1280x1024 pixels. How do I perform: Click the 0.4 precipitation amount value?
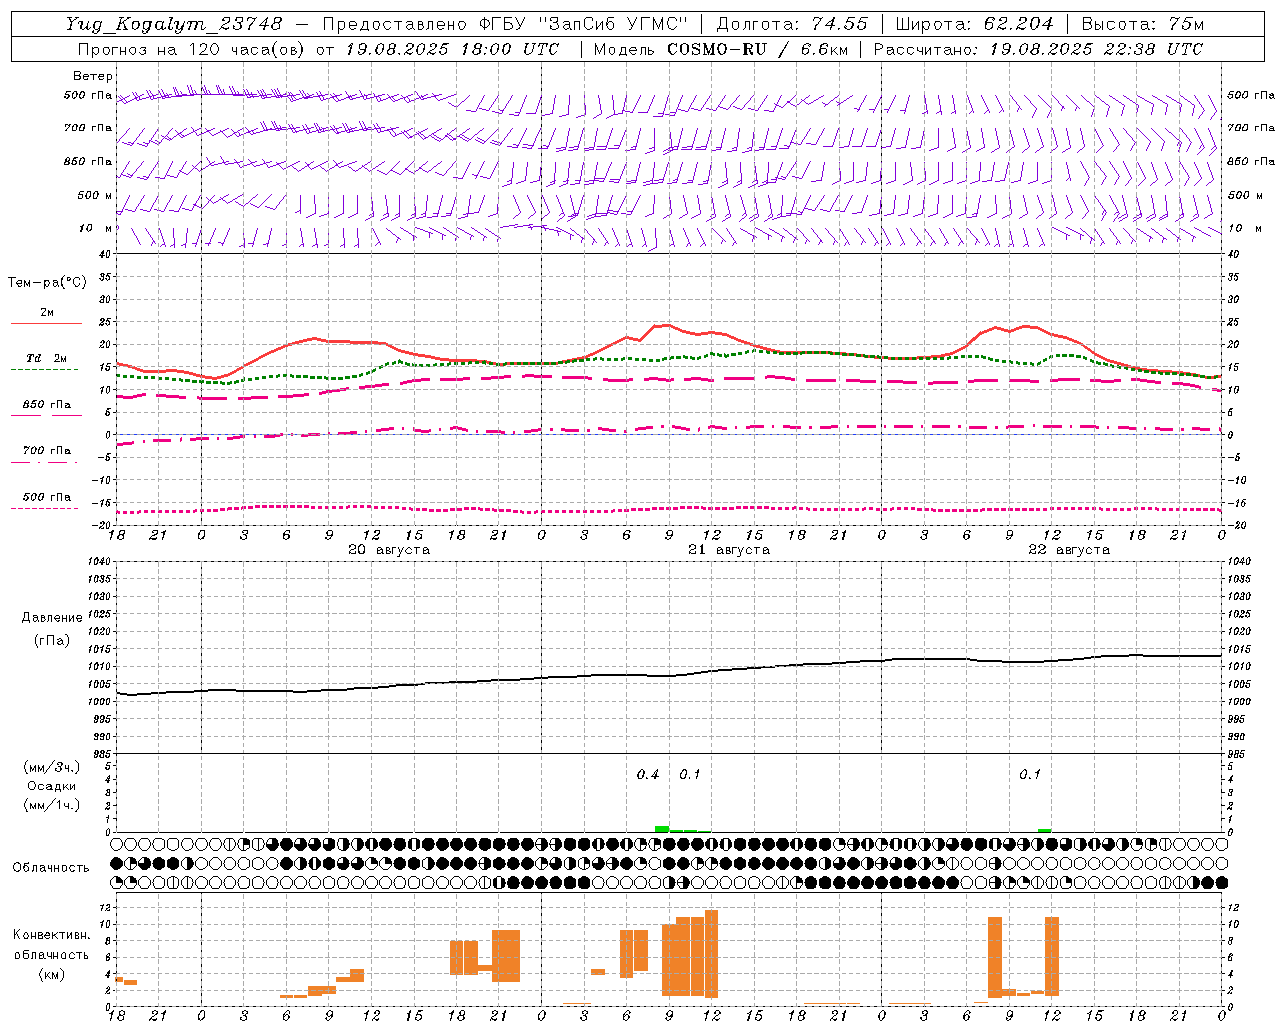[648, 775]
